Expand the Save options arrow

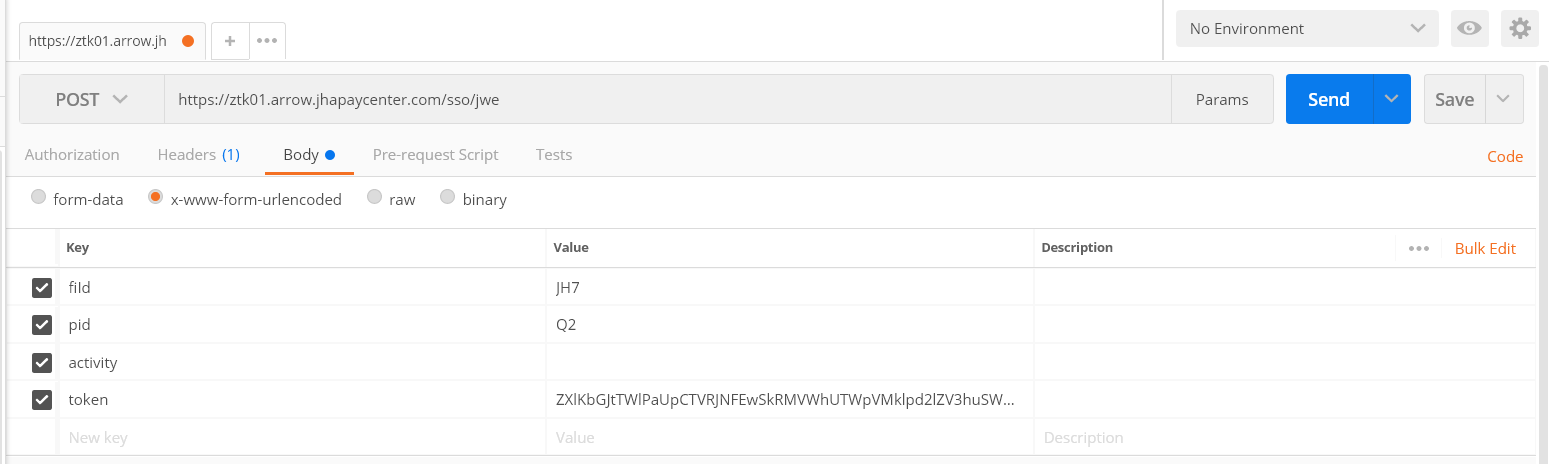(x=1503, y=99)
